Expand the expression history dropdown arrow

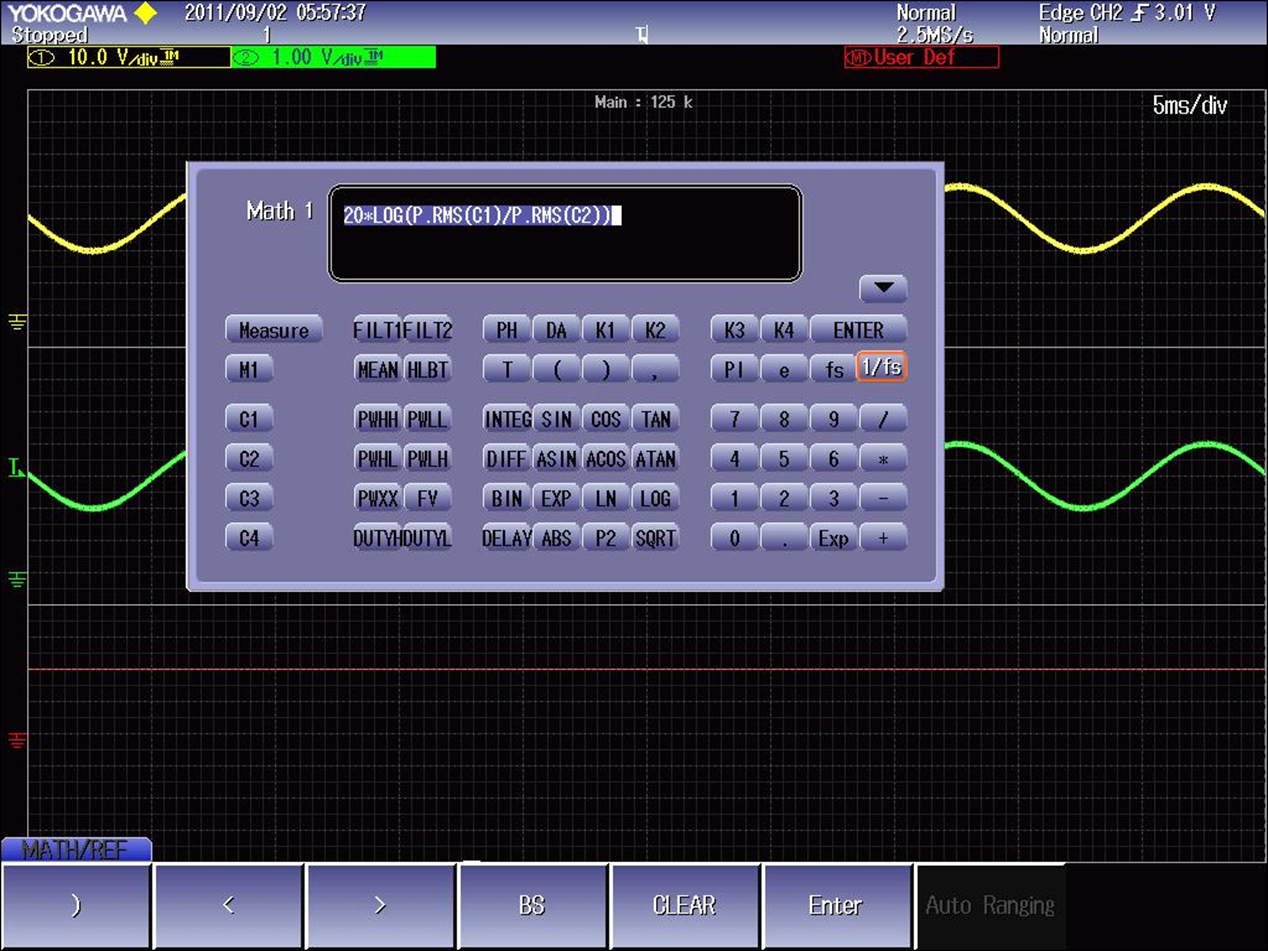[x=882, y=288]
